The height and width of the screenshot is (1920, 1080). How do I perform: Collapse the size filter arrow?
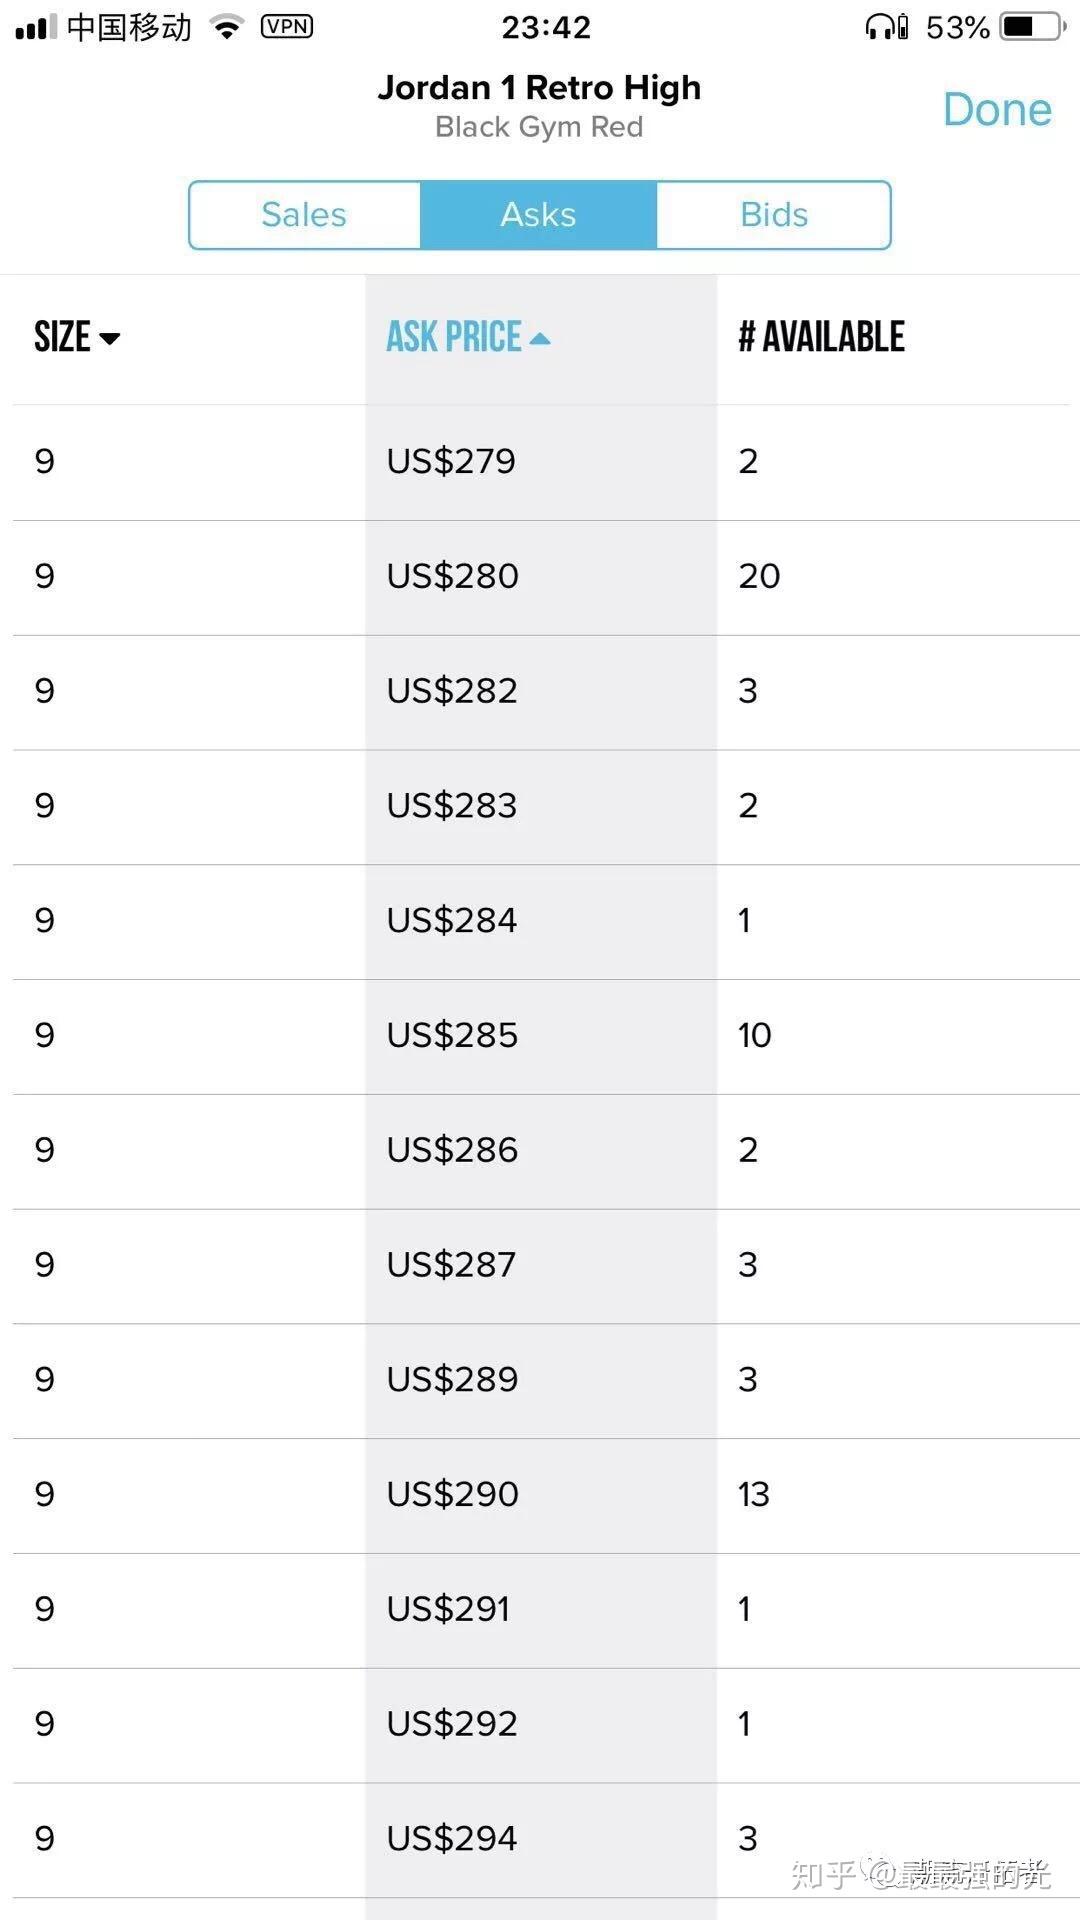coord(113,338)
